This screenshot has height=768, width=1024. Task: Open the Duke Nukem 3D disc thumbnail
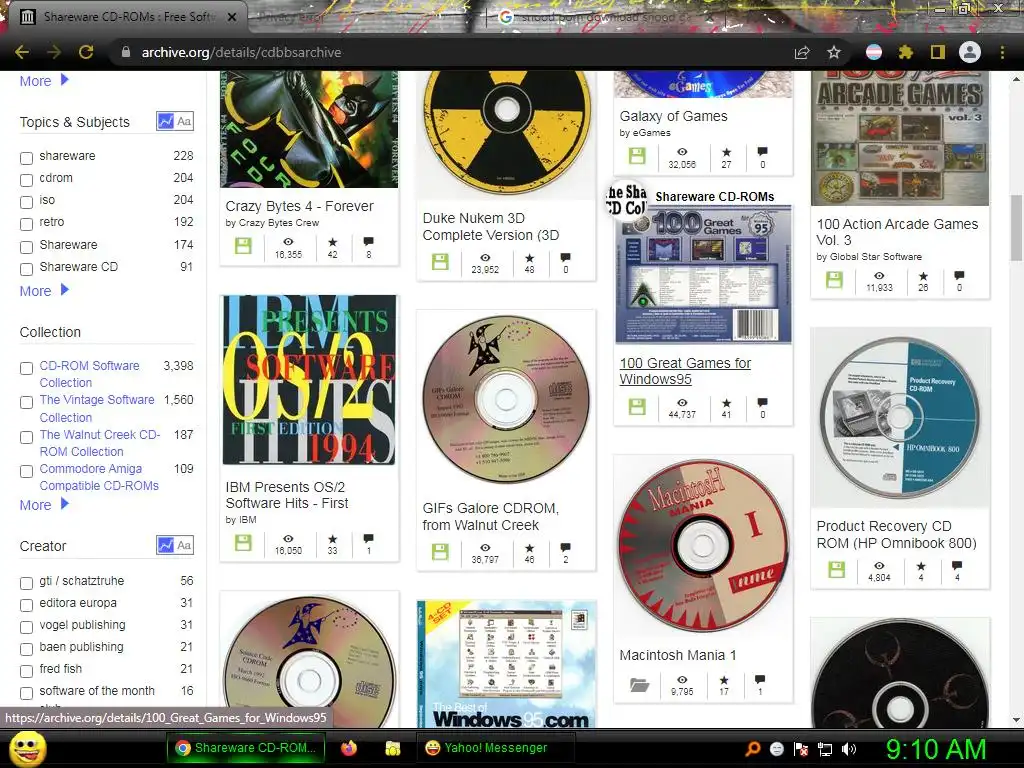coord(506,134)
